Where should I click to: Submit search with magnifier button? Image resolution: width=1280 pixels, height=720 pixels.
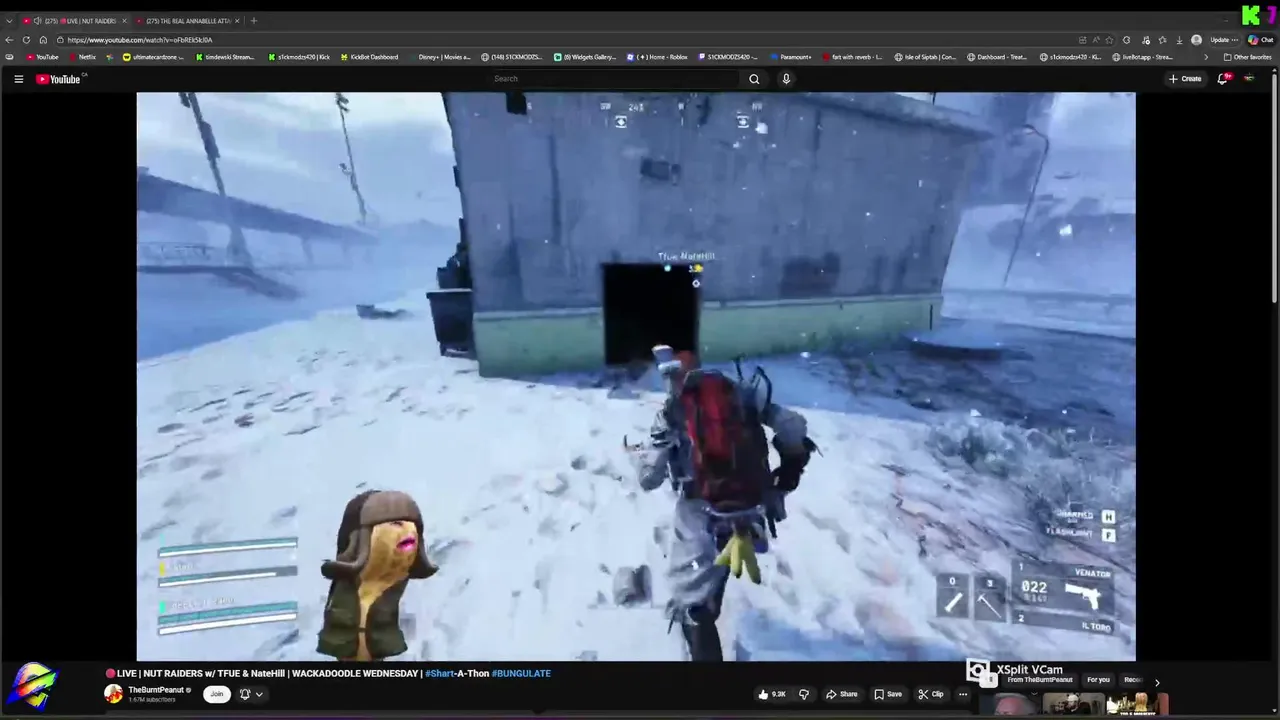point(754,79)
